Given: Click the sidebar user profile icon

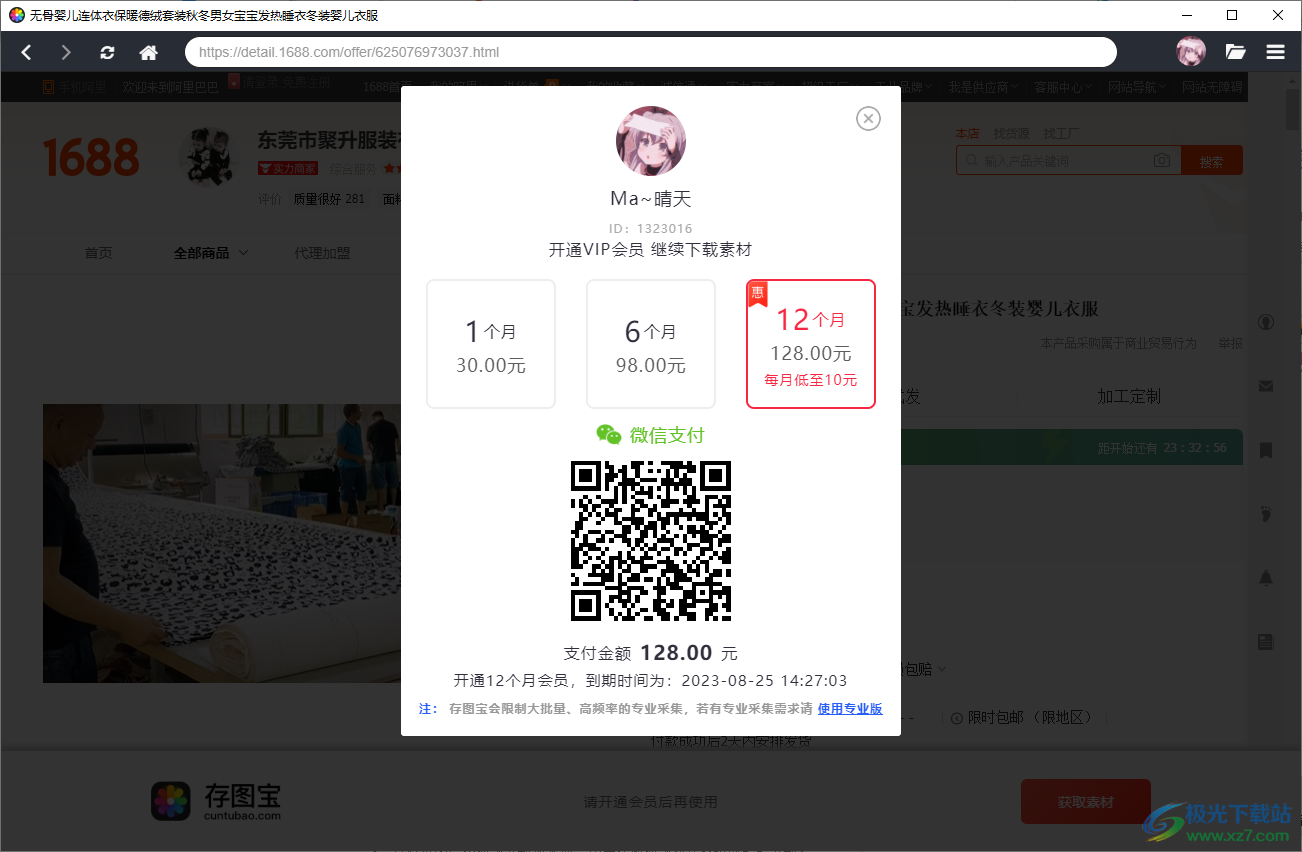Looking at the screenshot, I should pos(1266,322).
